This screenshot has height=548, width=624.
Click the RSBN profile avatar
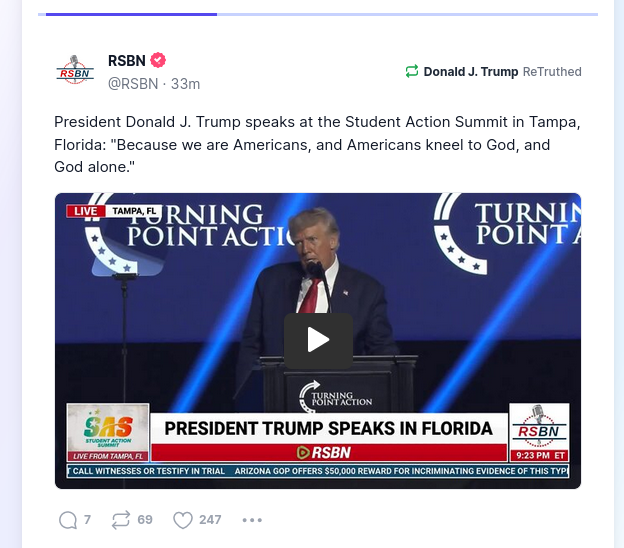tap(75, 70)
